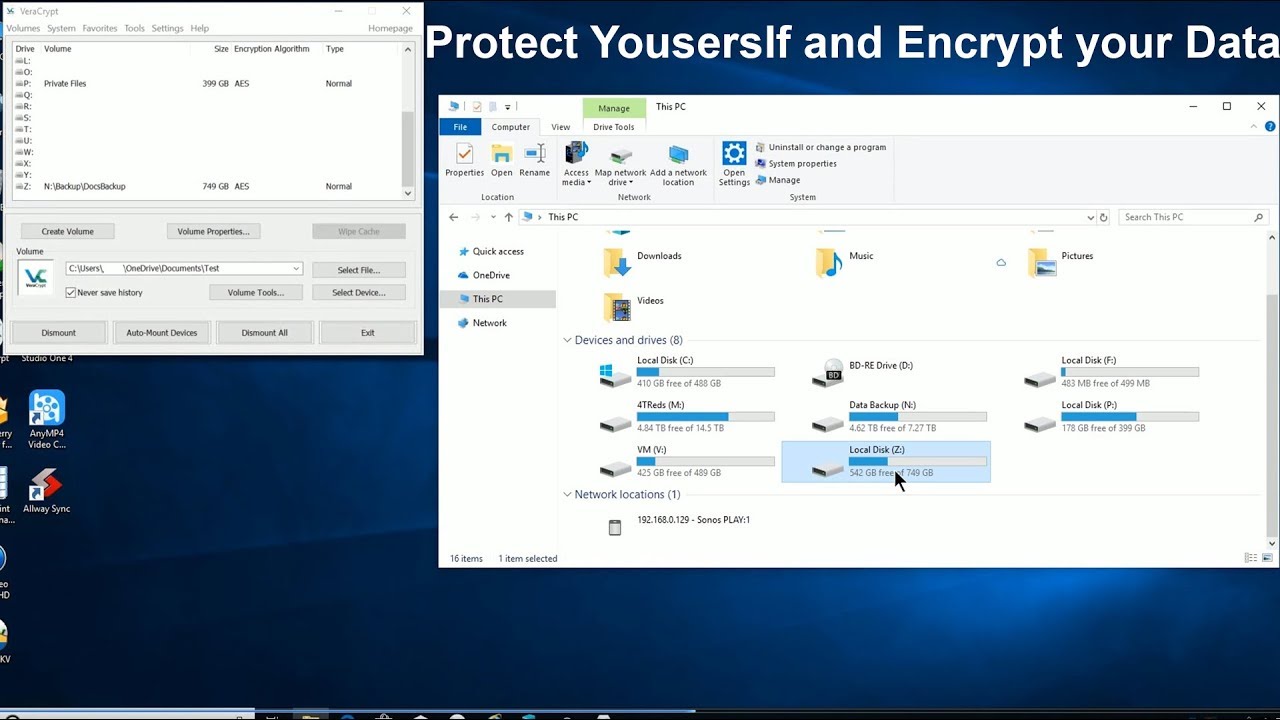The image size is (1280, 720).
Task: Select the VM (V:) drive icon
Action: (x=615, y=468)
